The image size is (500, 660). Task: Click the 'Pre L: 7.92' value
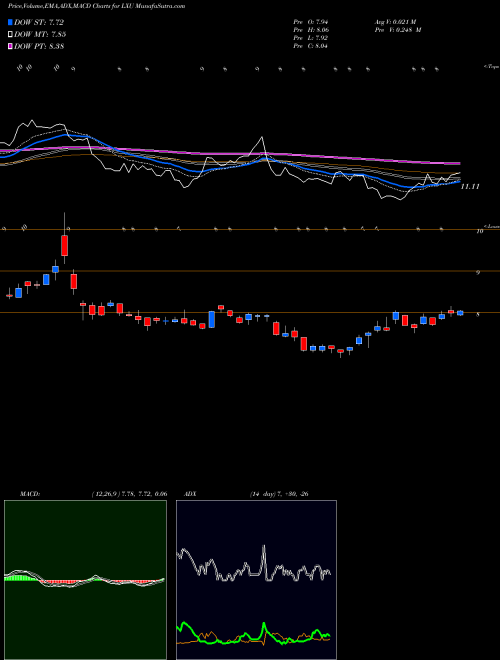click(311, 38)
